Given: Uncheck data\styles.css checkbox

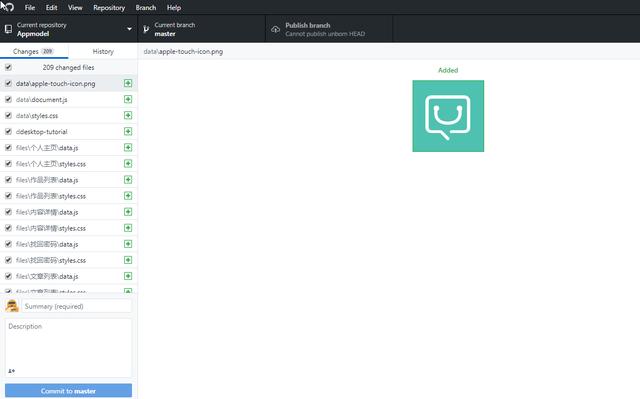Looking at the screenshot, I should [x=8, y=115].
